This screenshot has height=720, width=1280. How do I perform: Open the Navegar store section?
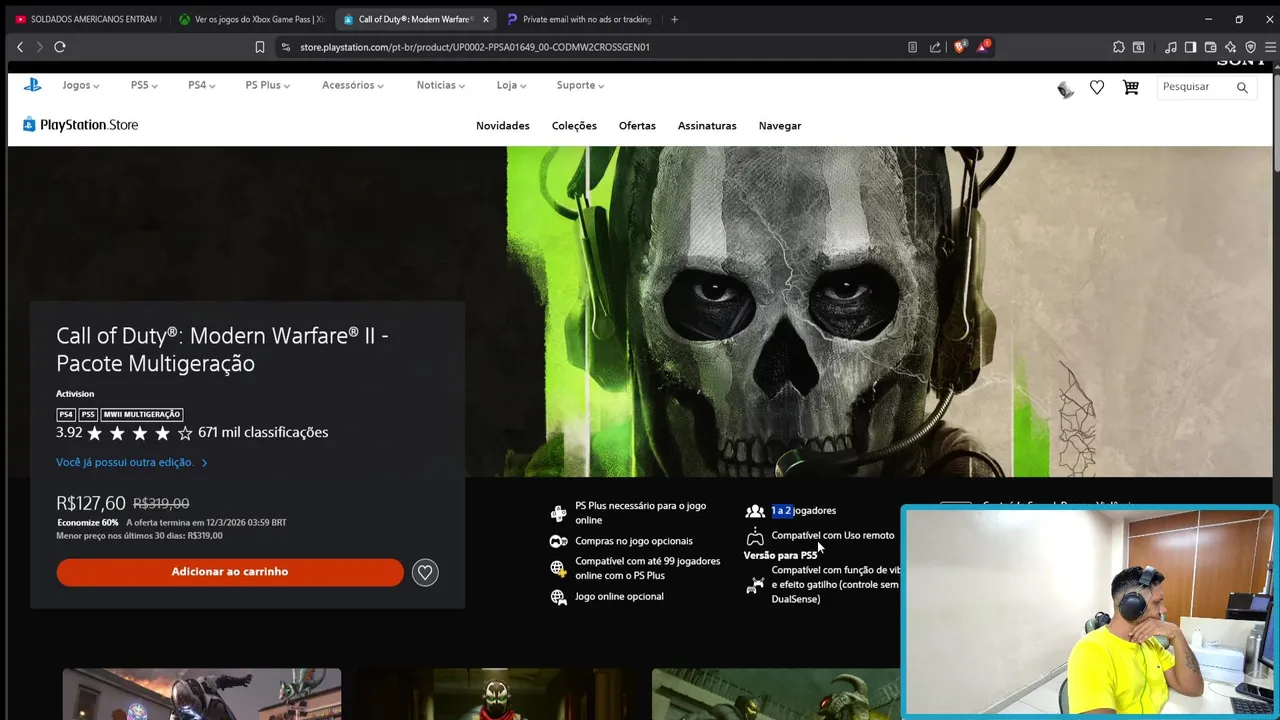[780, 126]
